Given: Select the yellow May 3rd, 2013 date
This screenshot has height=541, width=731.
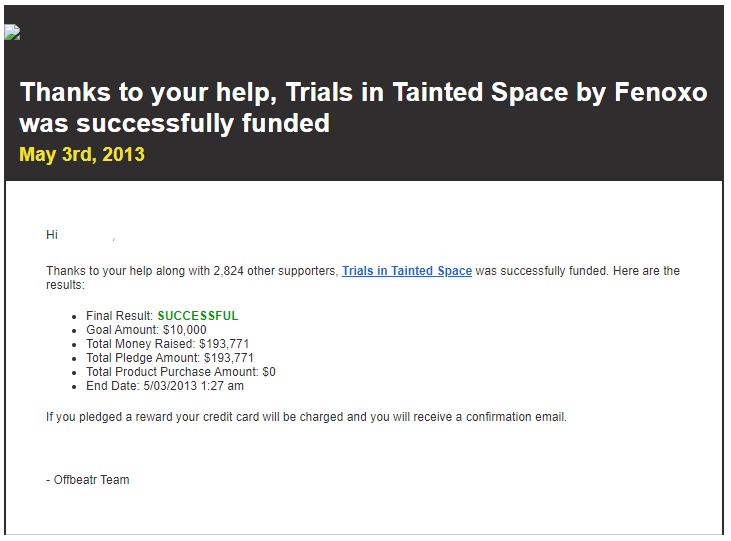Looking at the screenshot, I should pos(82,154).
